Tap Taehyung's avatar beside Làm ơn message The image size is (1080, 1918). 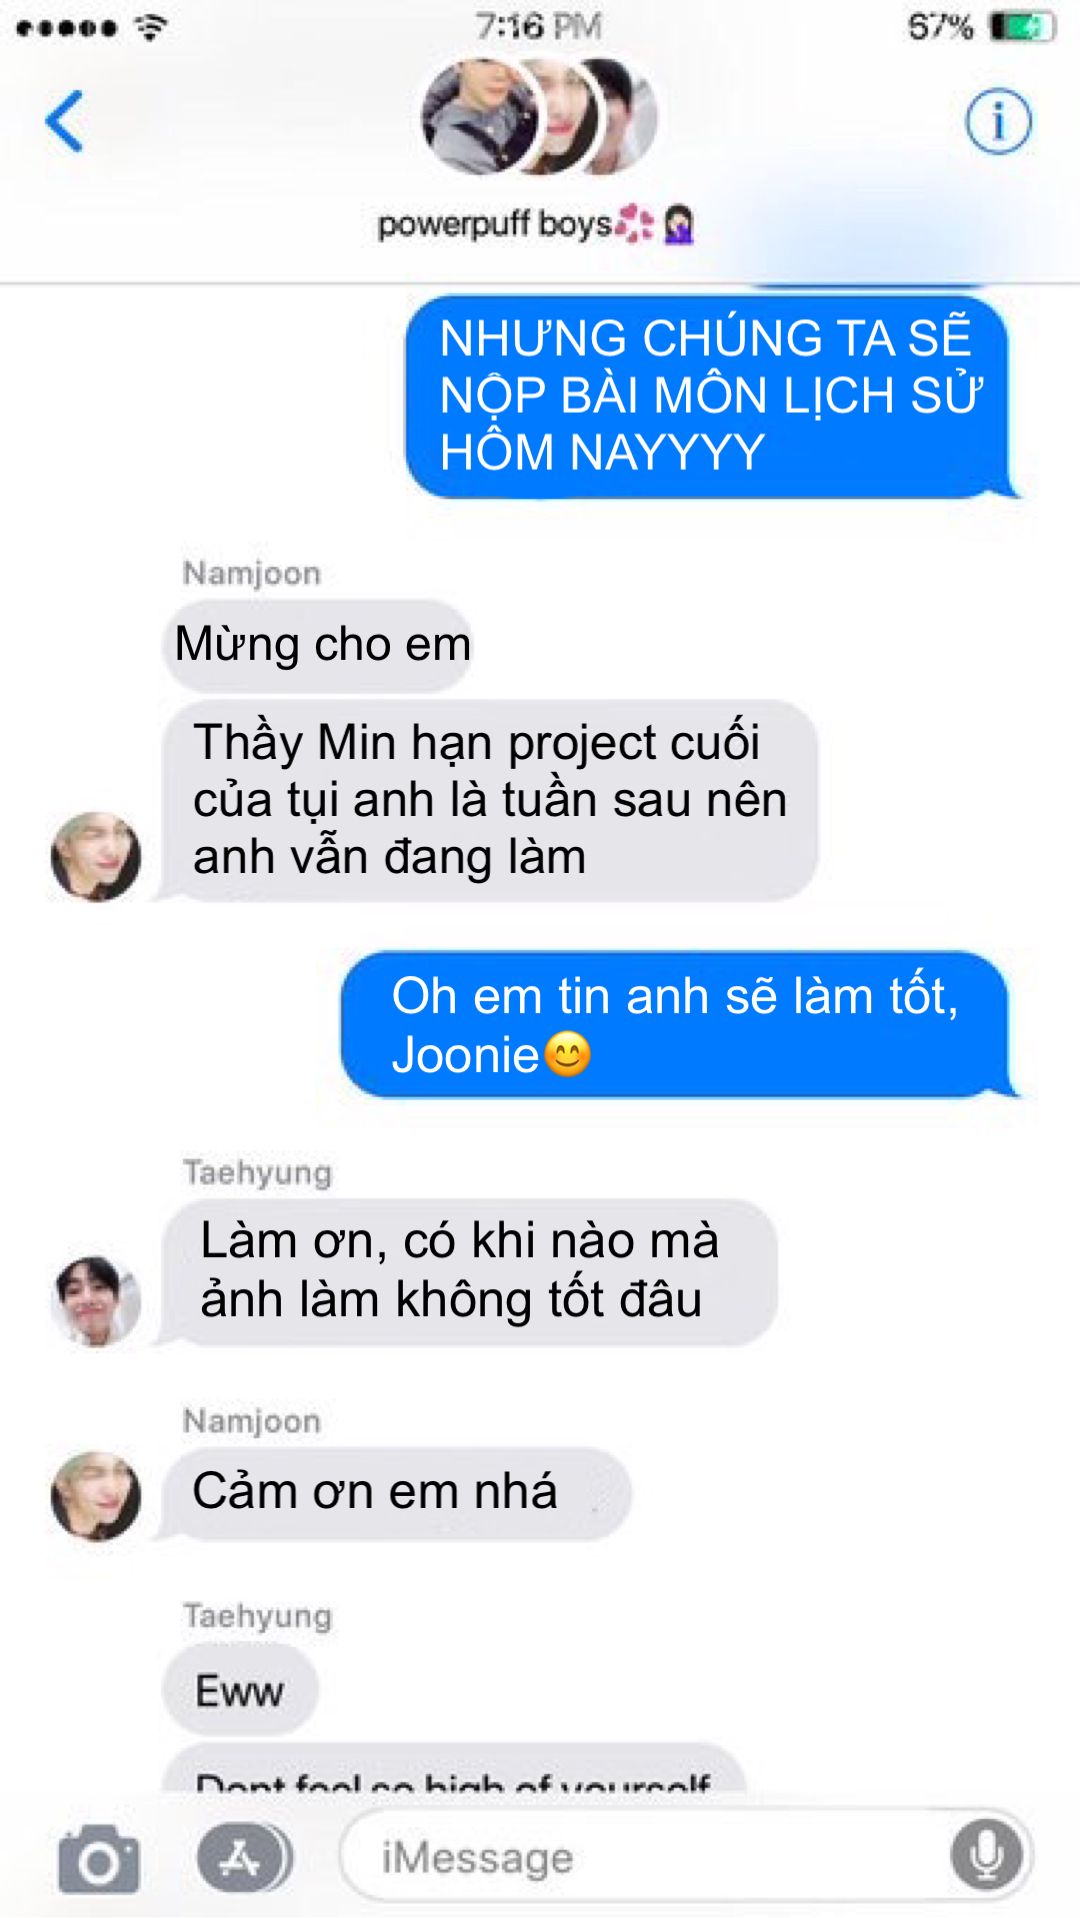click(96, 1300)
